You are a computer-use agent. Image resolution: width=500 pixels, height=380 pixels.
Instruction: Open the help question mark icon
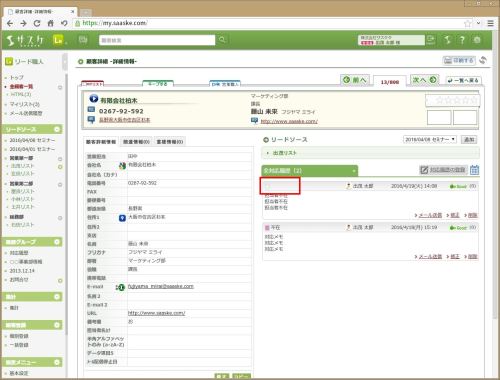pos(462,40)
